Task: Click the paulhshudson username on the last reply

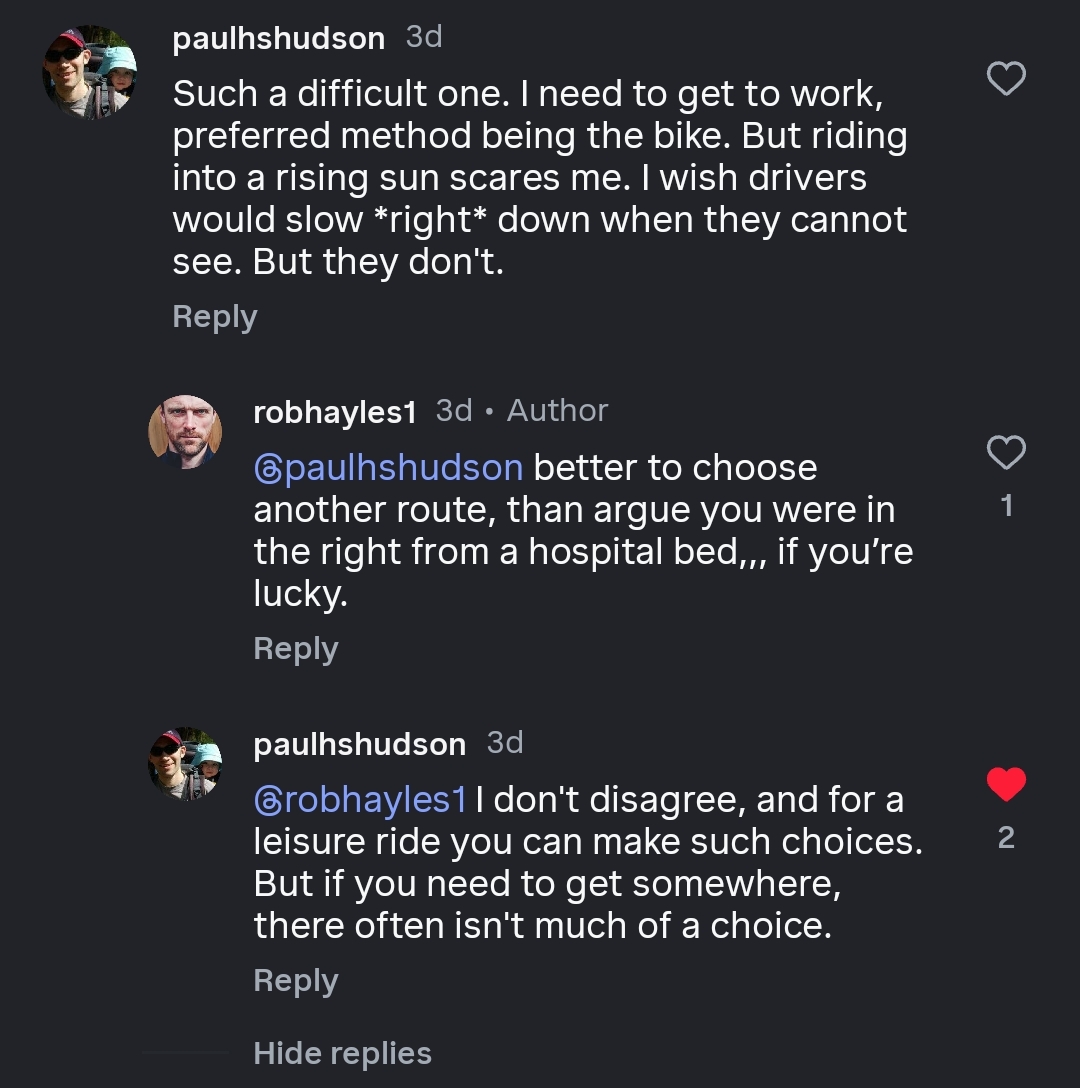Action: click(x=359, y=744)
